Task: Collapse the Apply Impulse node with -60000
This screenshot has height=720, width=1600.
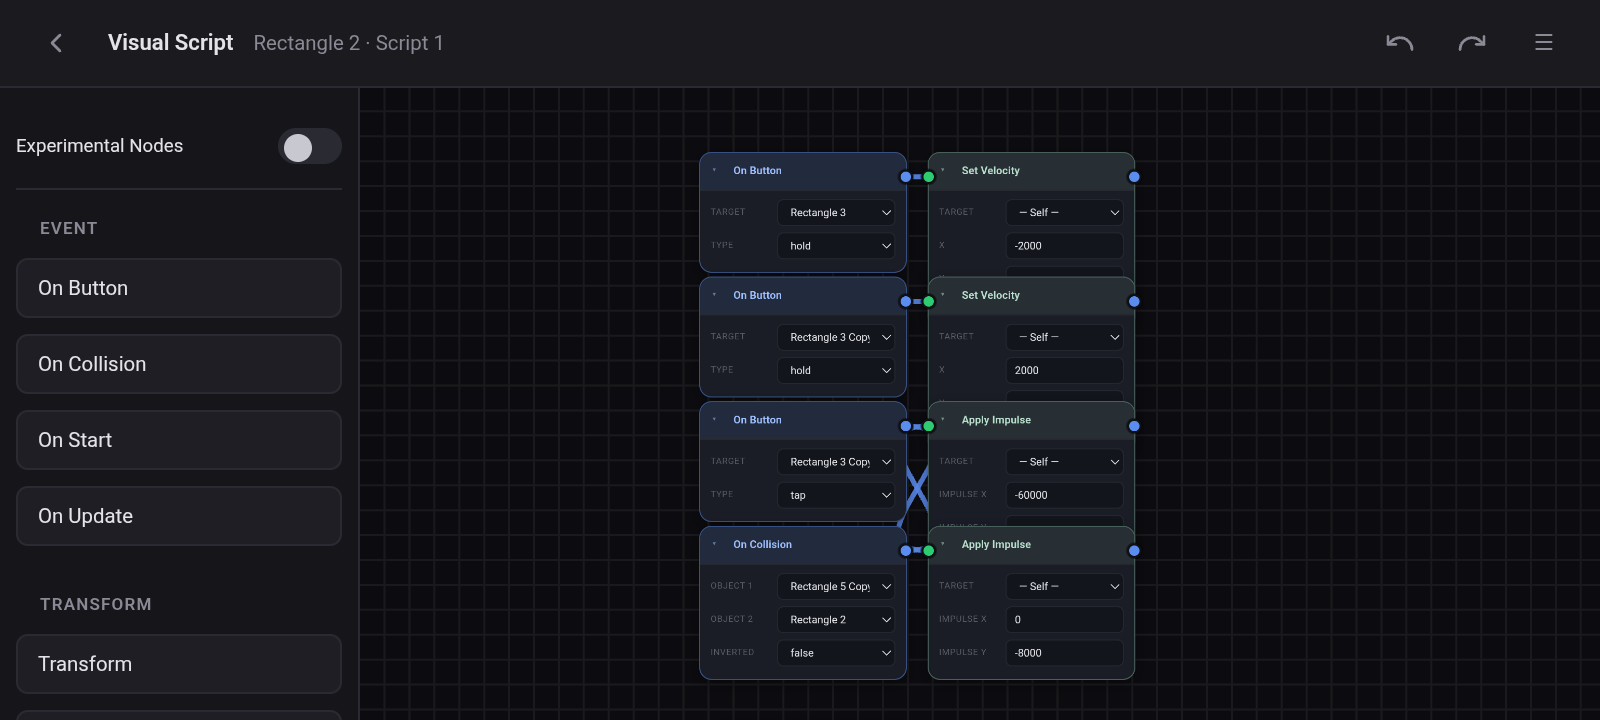Action: point(943,420)
